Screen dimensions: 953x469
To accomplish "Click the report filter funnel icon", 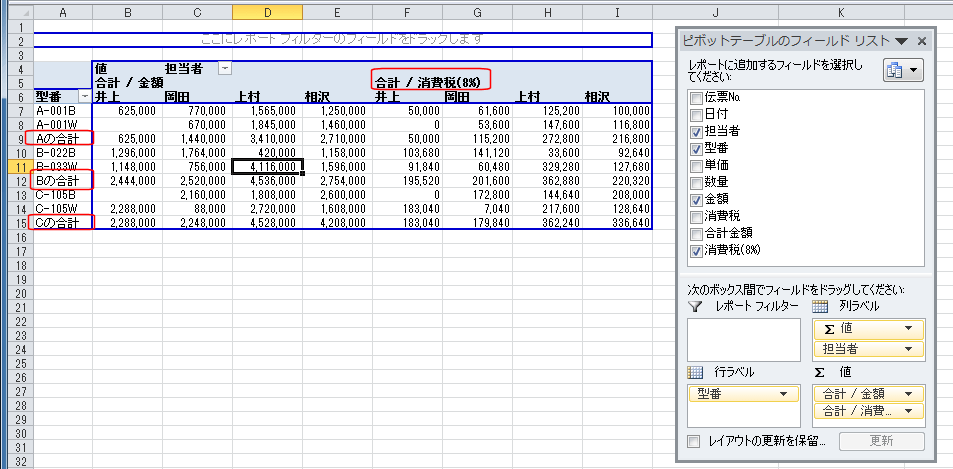I will [696, 305].
